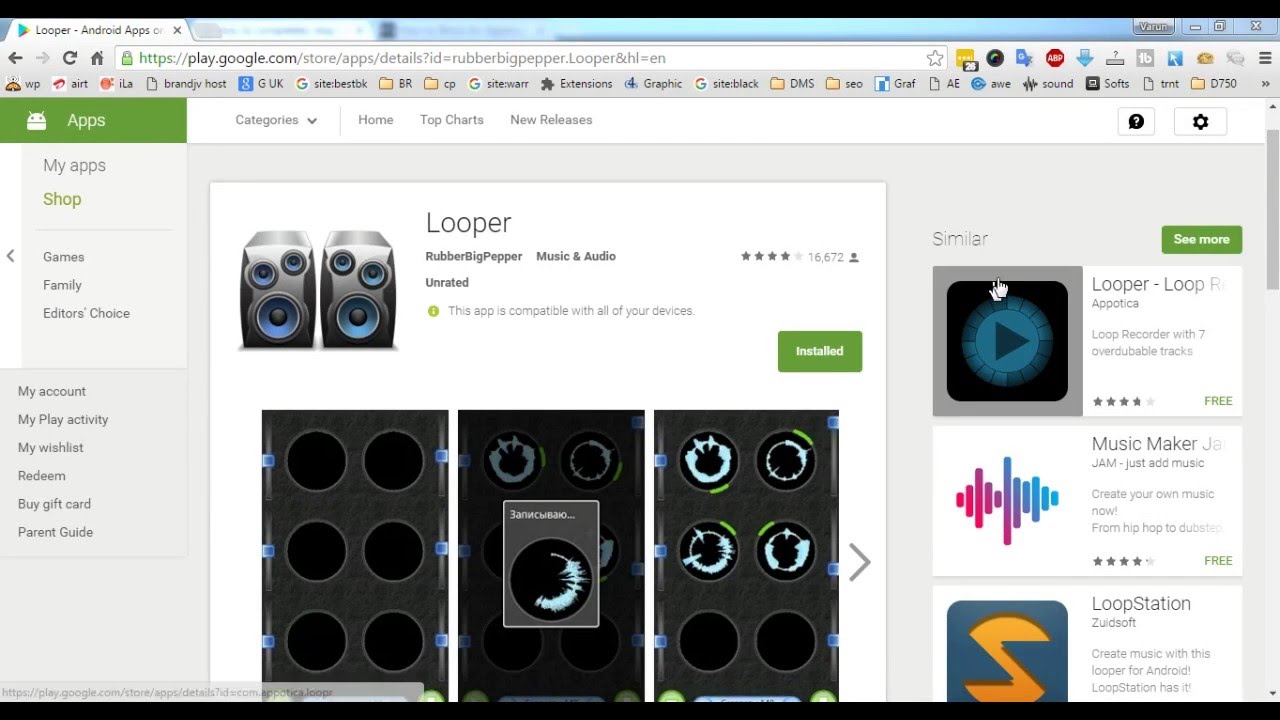The image size is (1280, 720).
Task: Show more bookmarks with the overflow chevron
Action: [1265, 84]
